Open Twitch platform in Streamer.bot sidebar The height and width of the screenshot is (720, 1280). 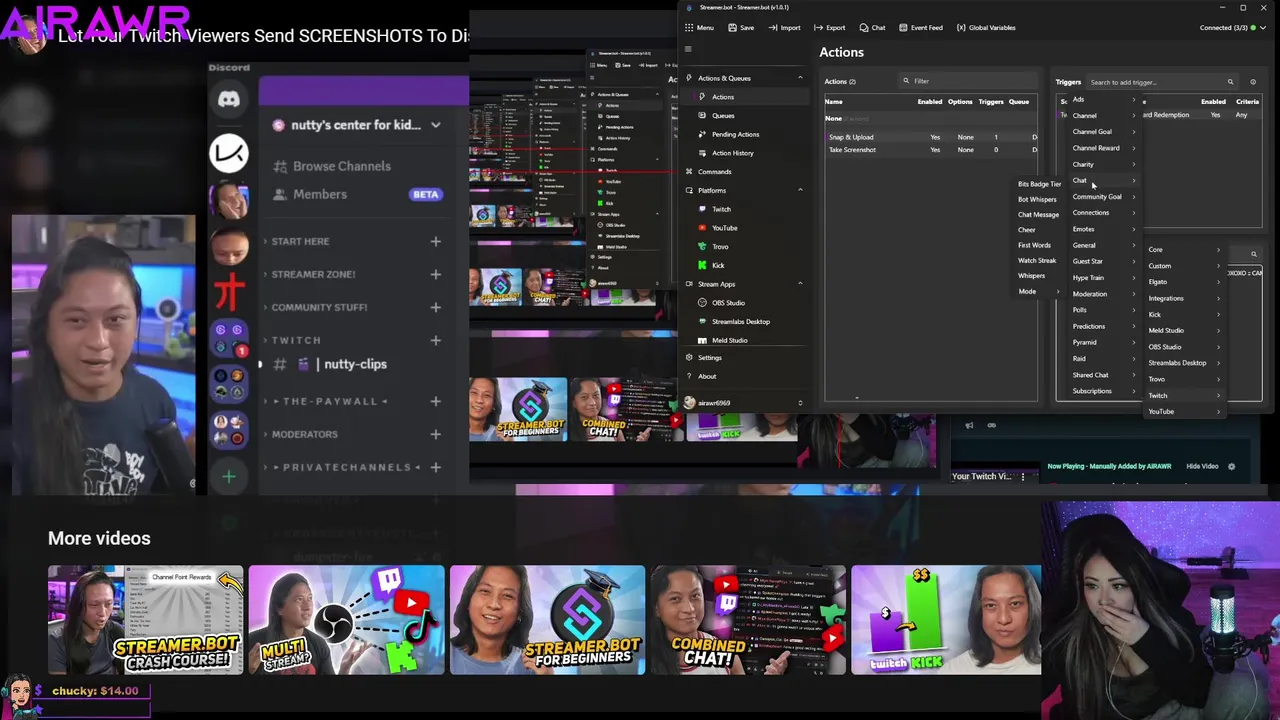[x=721, y=209]
